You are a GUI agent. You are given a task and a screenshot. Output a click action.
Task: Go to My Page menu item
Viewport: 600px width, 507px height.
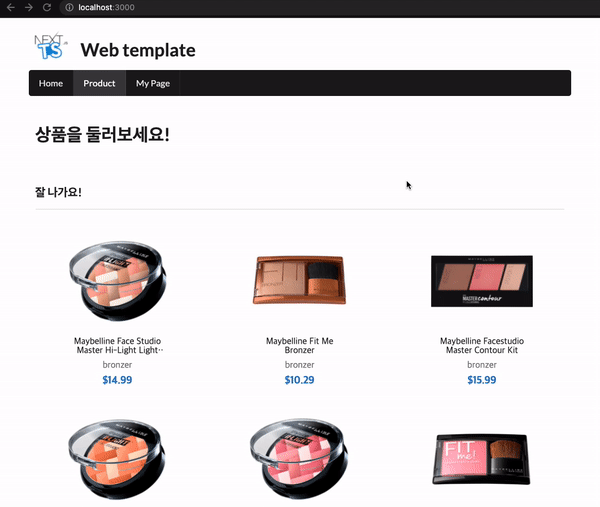point(153,83)
